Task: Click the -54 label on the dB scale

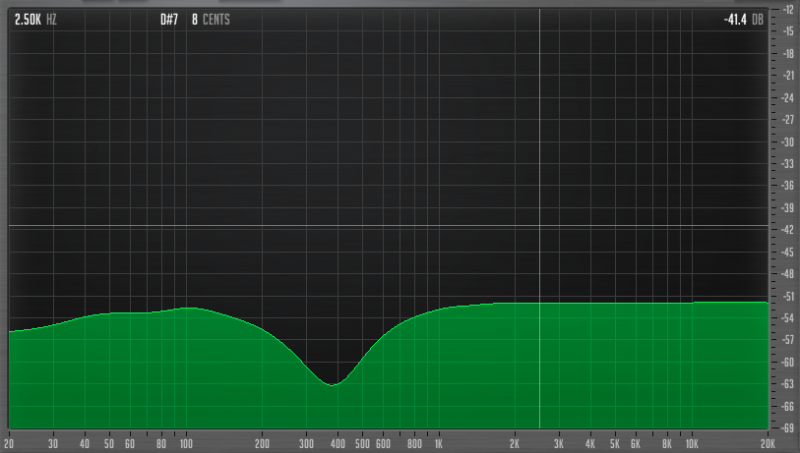Action: (788, 318)
